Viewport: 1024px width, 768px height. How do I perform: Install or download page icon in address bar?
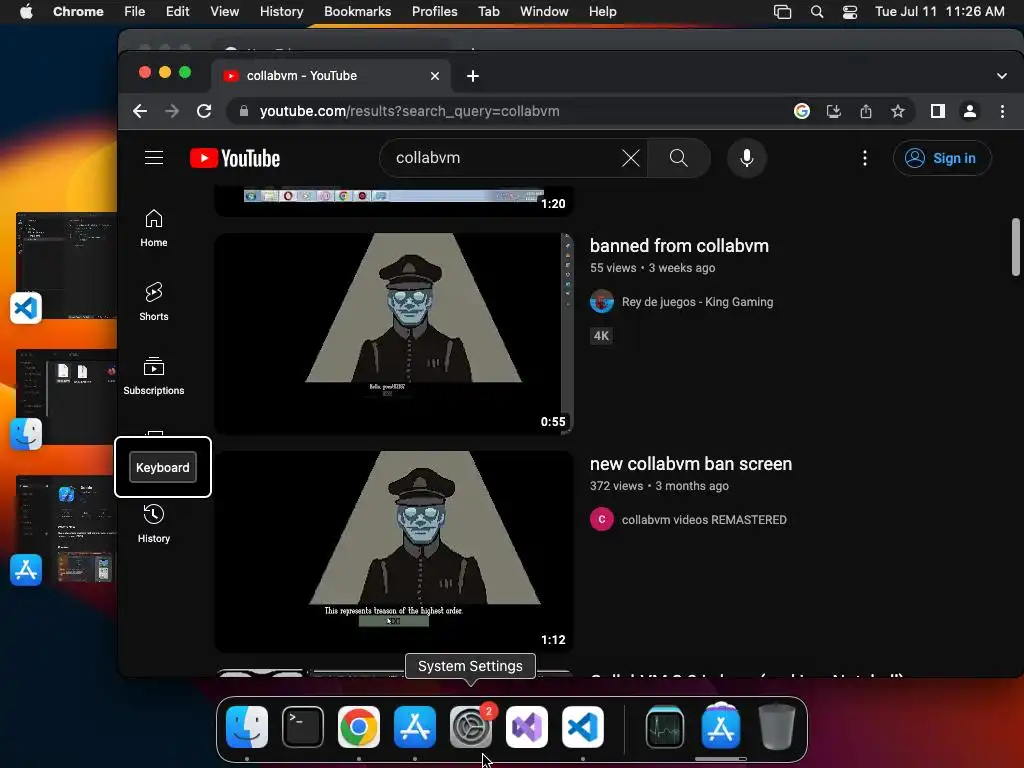834,111
